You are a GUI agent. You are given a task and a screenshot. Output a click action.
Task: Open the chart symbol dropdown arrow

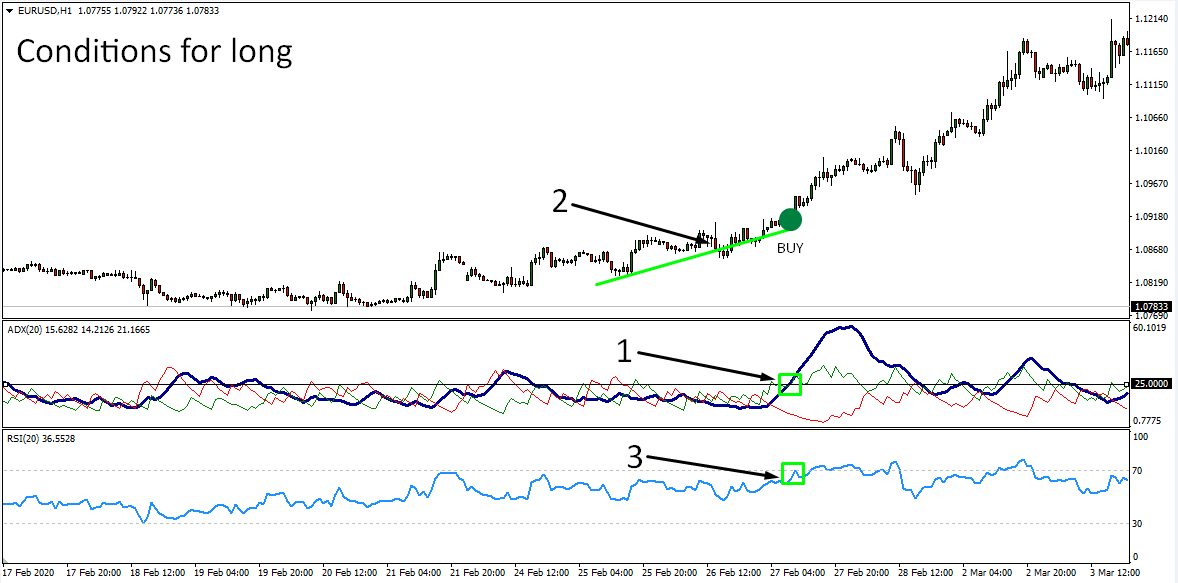click(x=10, y=9)
